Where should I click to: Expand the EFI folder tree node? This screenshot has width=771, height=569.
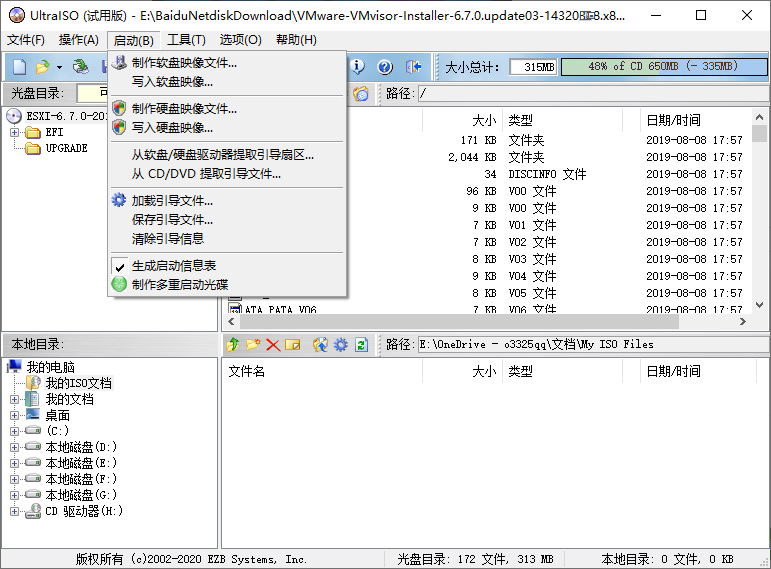(x=14, y=132)
